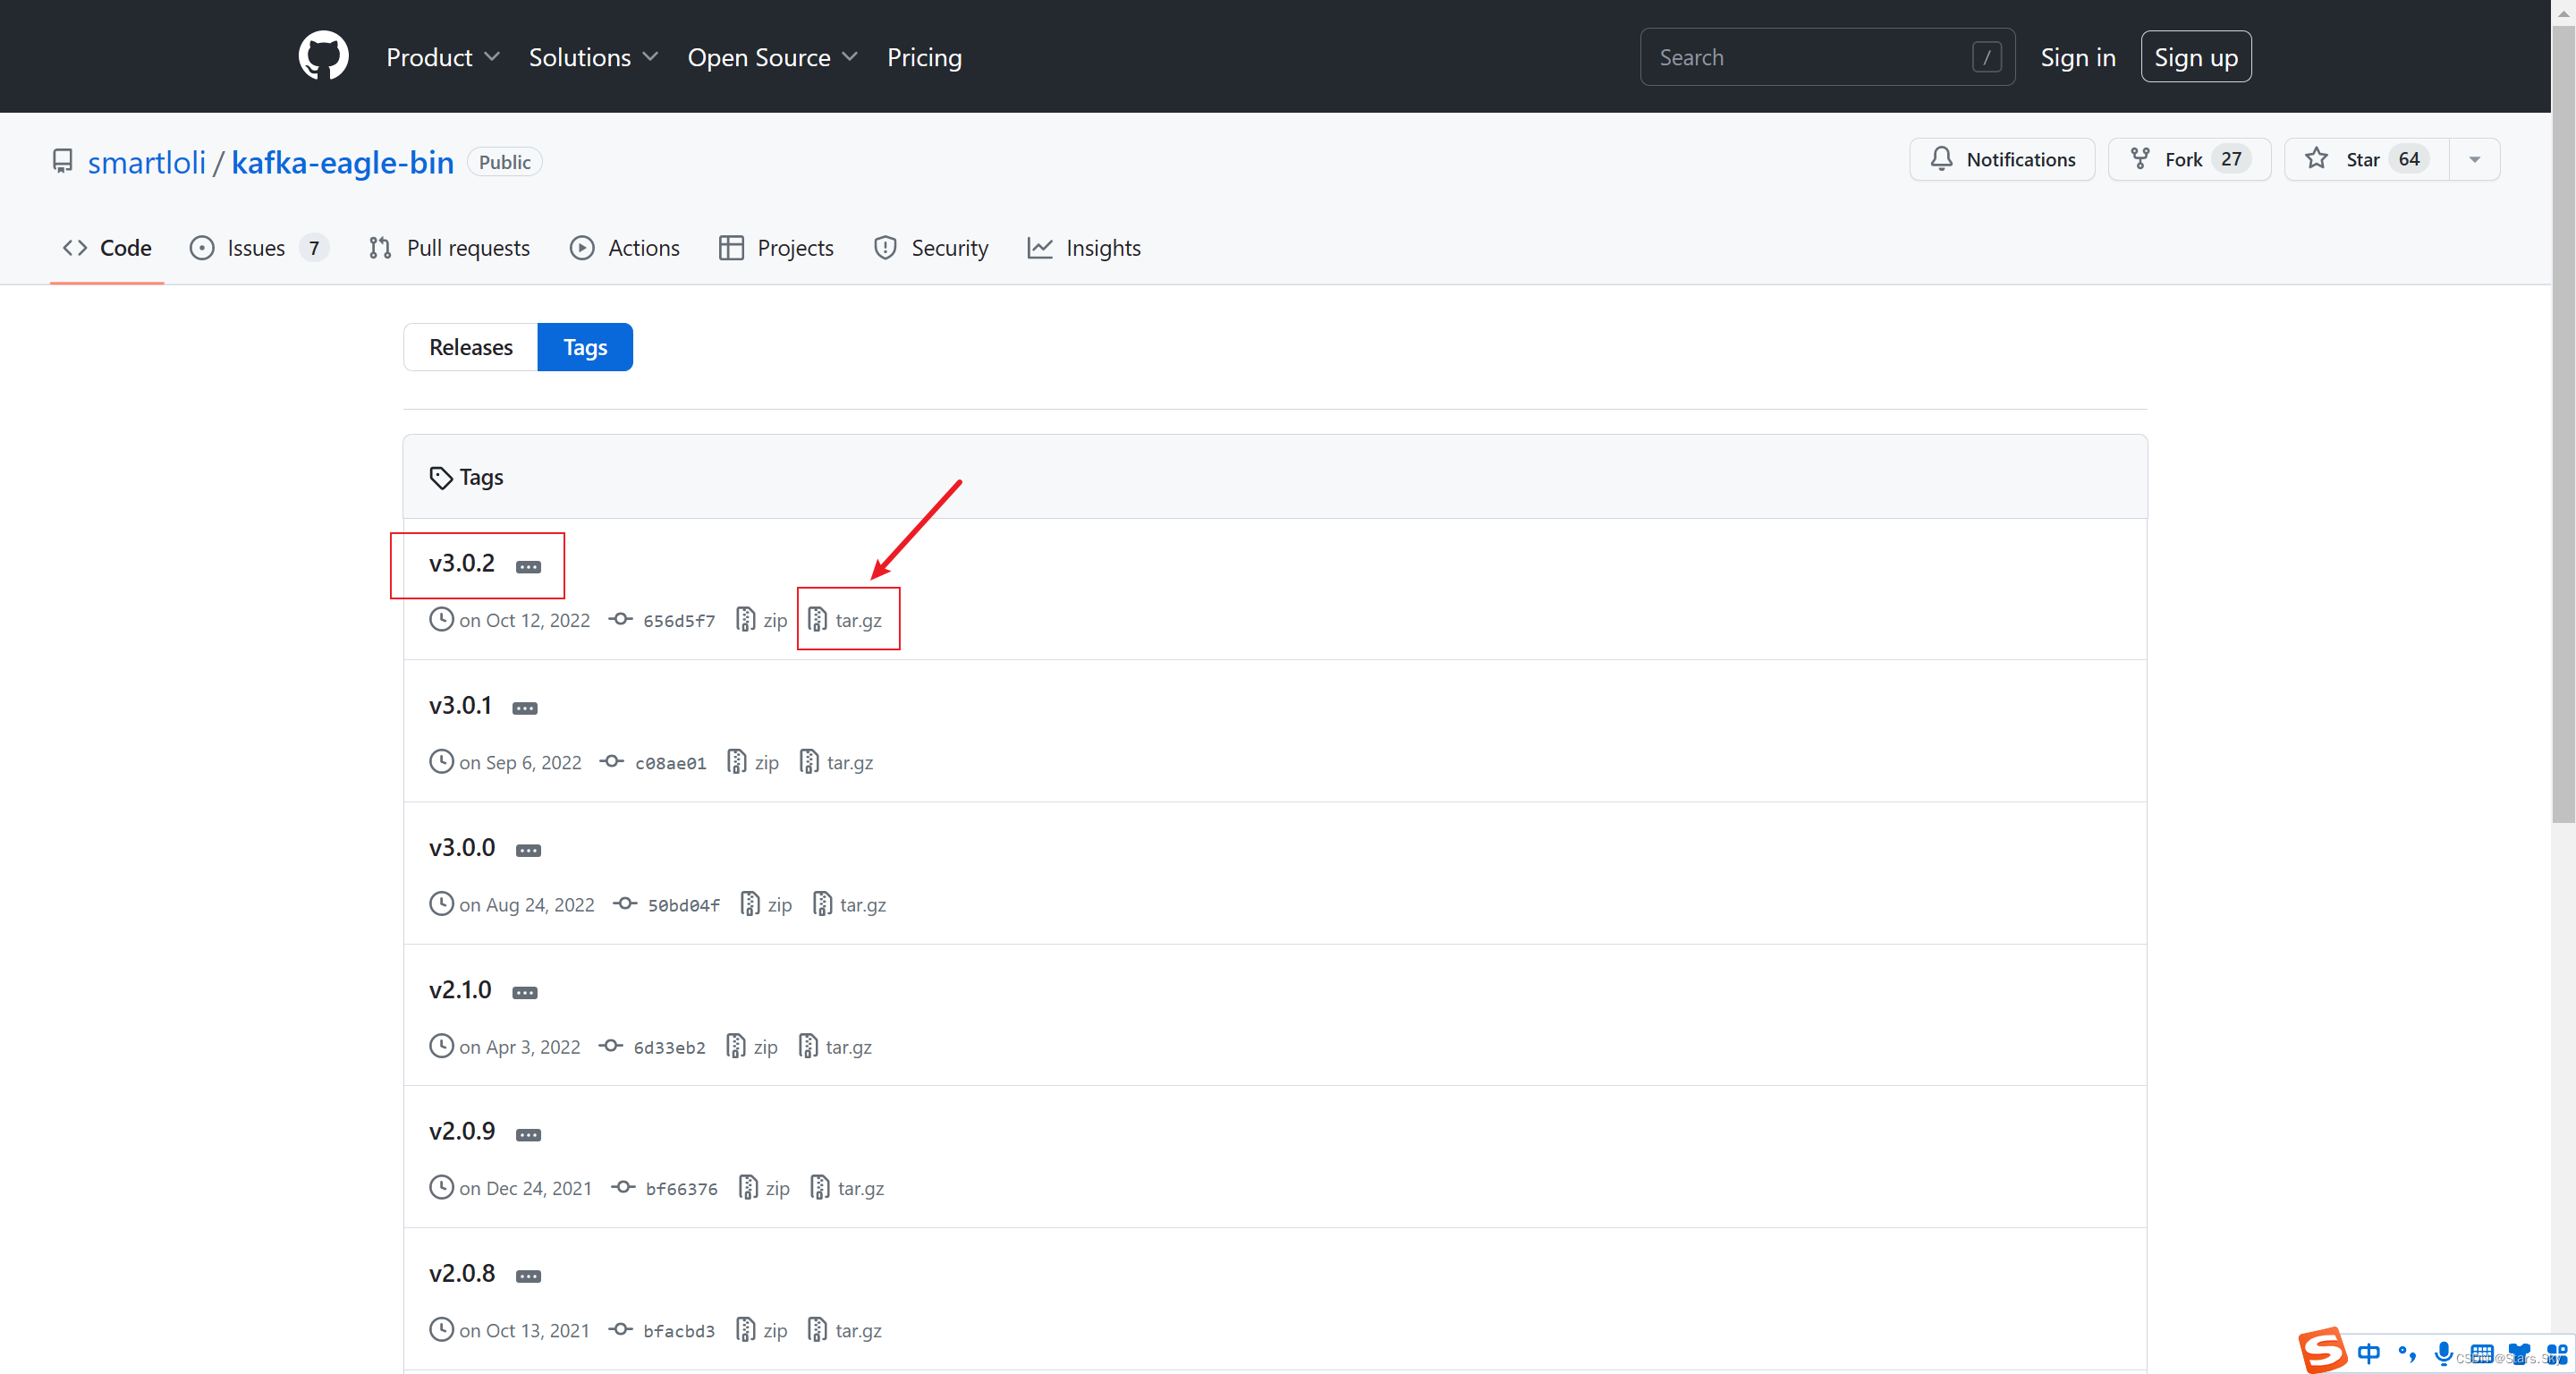2576x1374 pixels.
Task: Switch to the Pull requests tab
Action: tap(449, 248)
